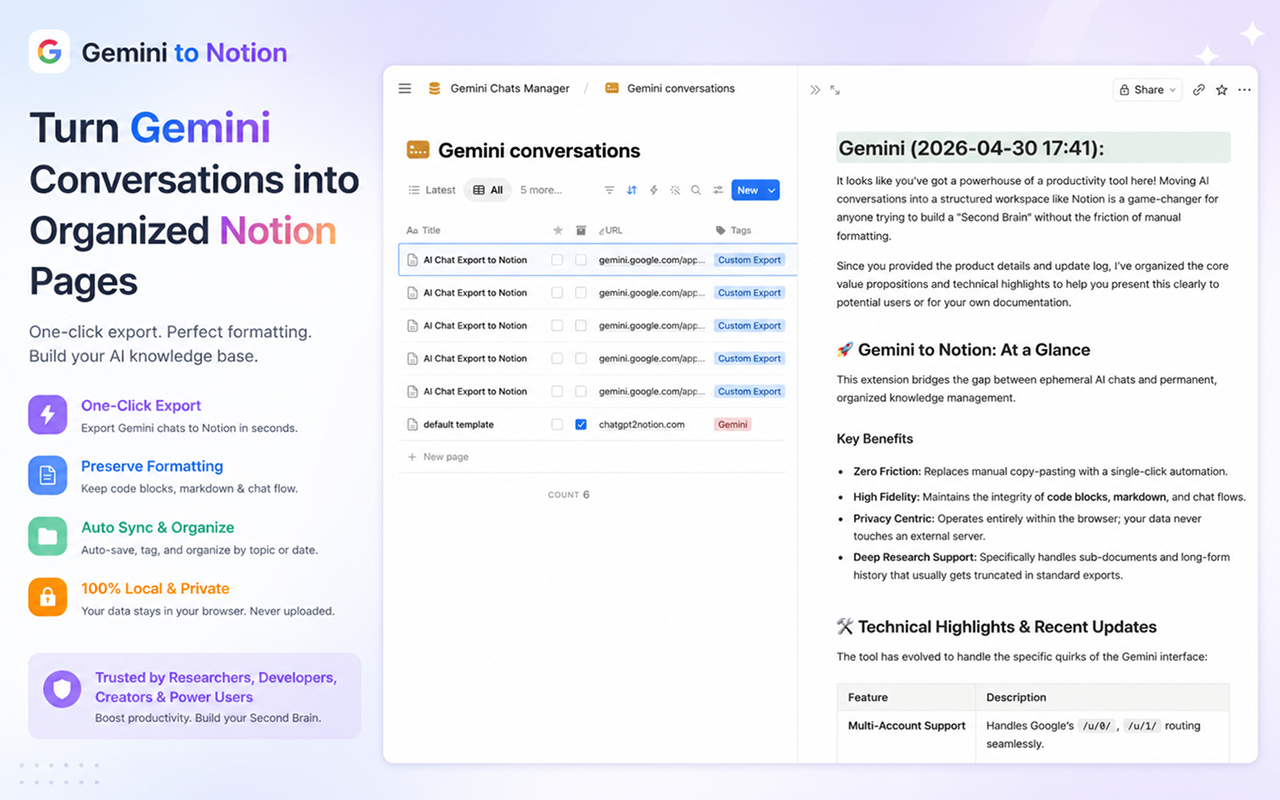The image size is (1280, 800).
Task: Click the Custom Export tag in highlighted row
Action: pyautogui.click(x=750, y=260)
